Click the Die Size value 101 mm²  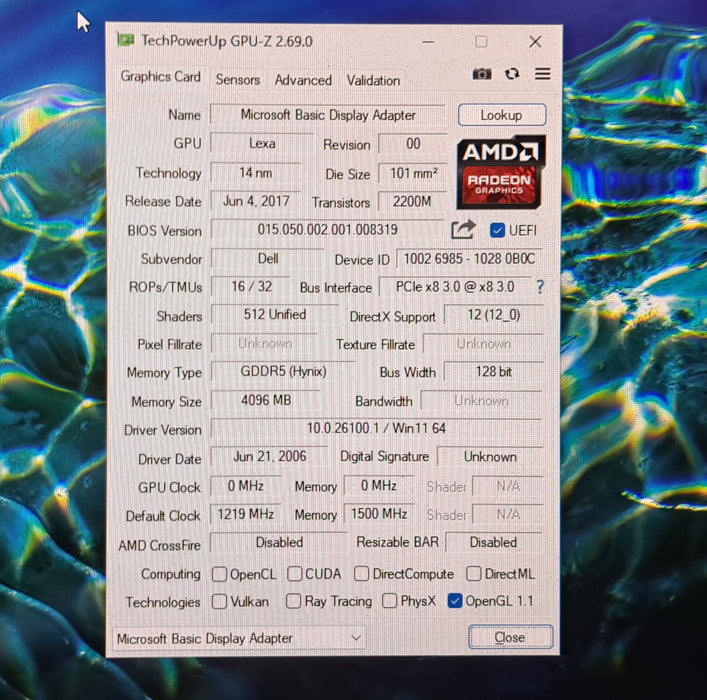(413, 173)
